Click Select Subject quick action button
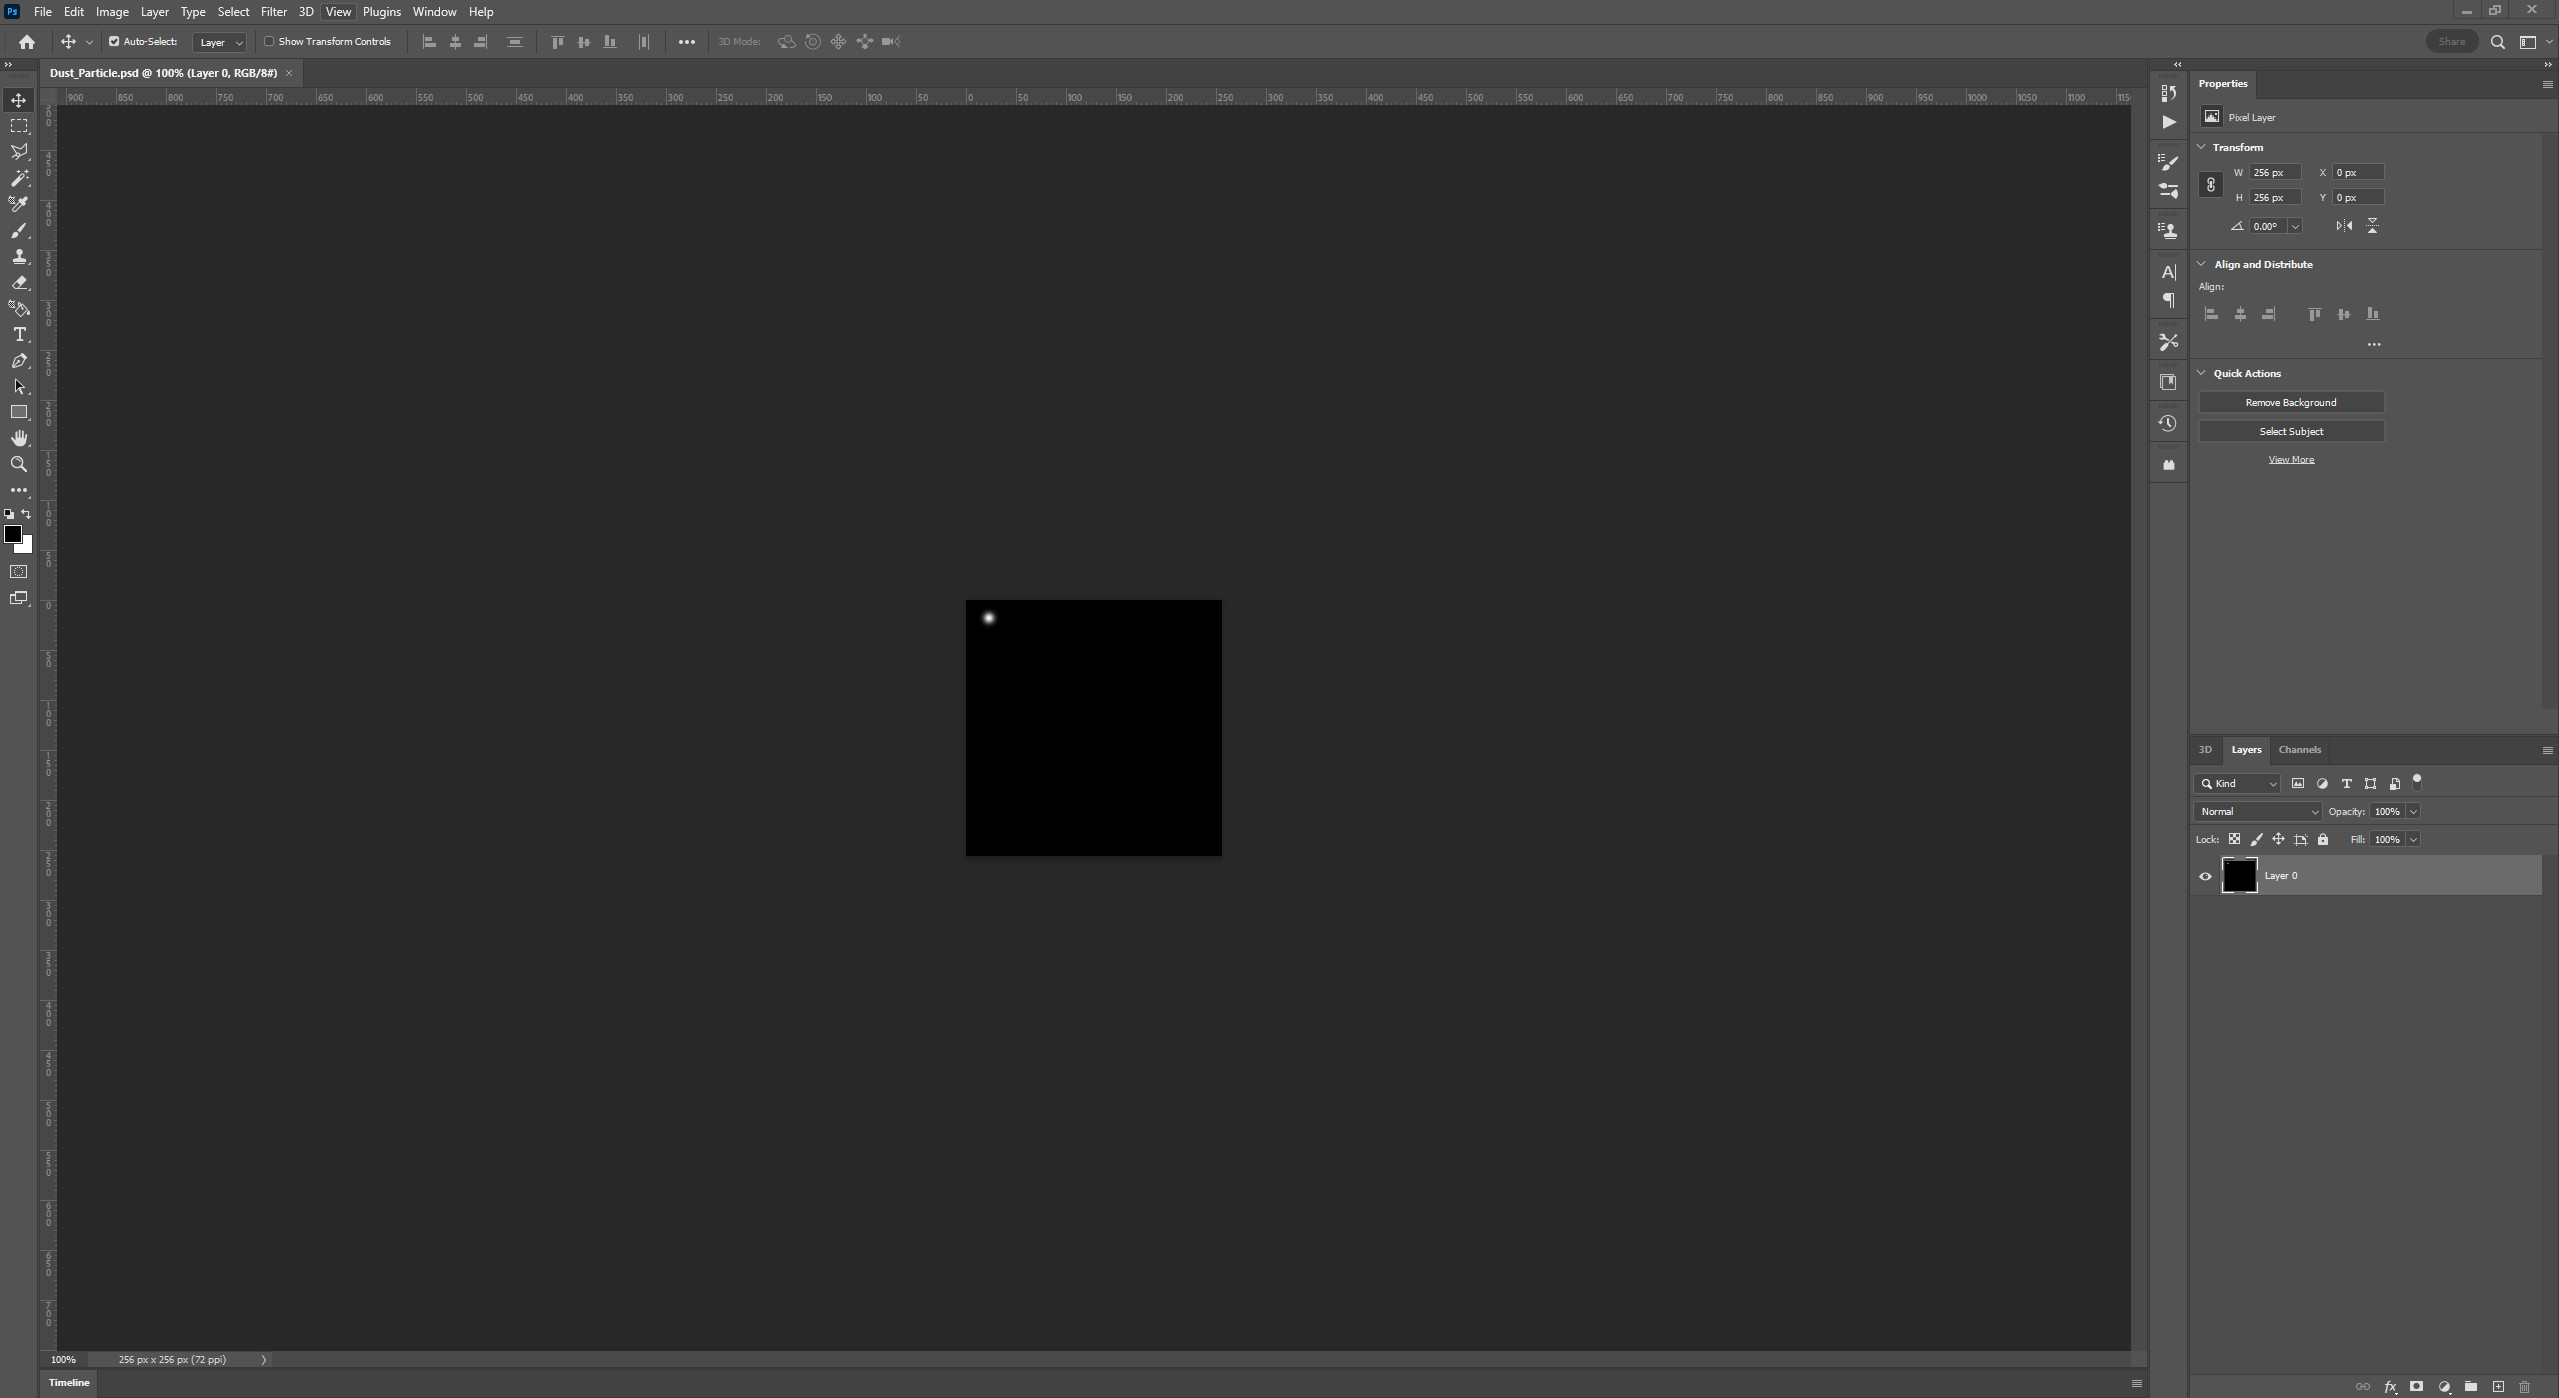This screenshot has width=2559, height=1398. 2291,430
